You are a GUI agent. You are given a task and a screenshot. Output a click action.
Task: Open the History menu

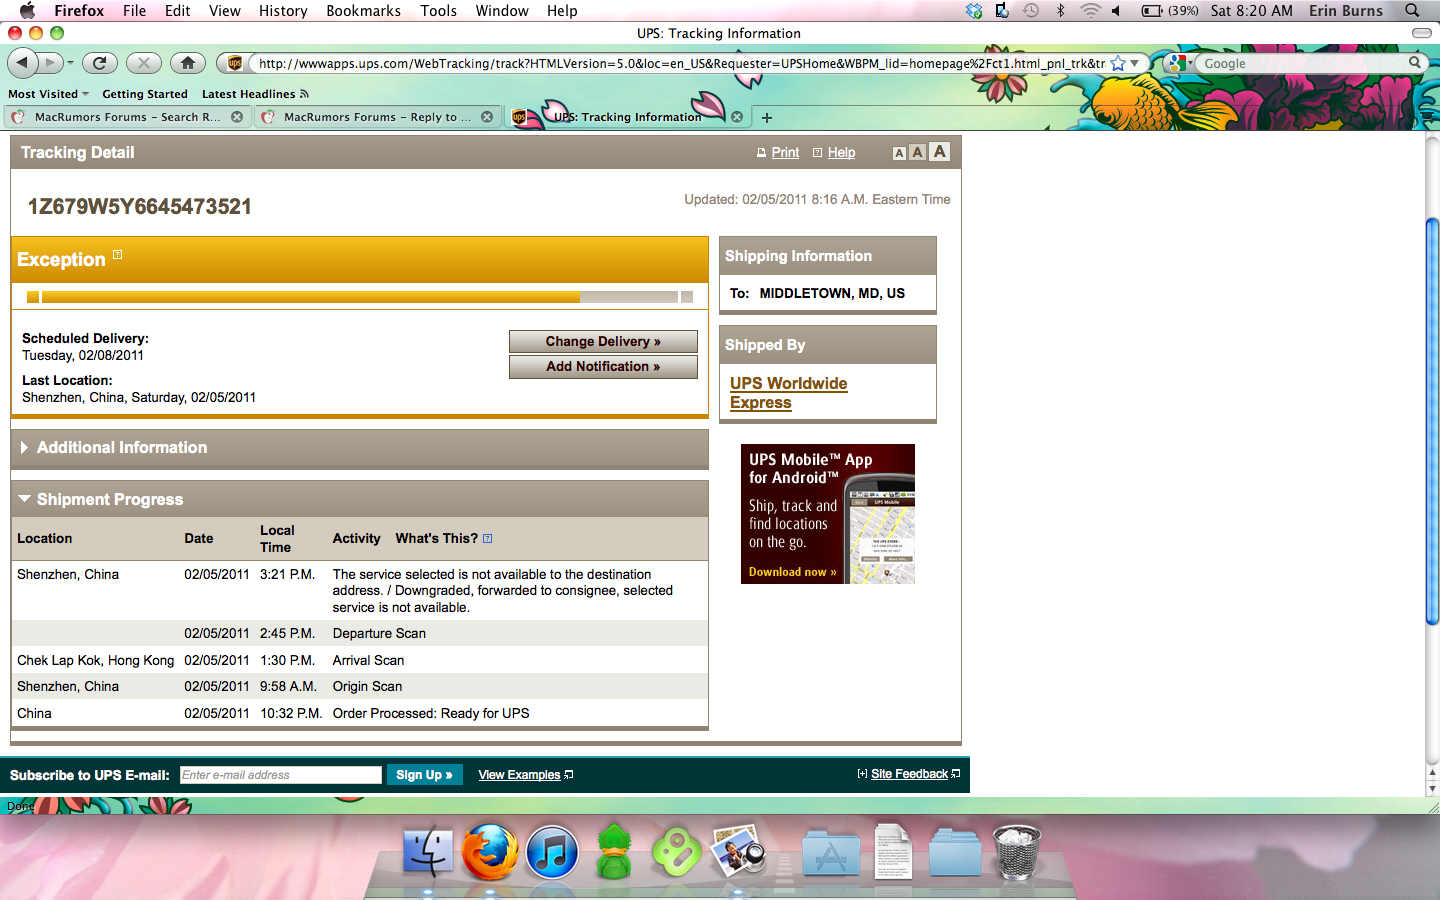[x=283, y=10]
